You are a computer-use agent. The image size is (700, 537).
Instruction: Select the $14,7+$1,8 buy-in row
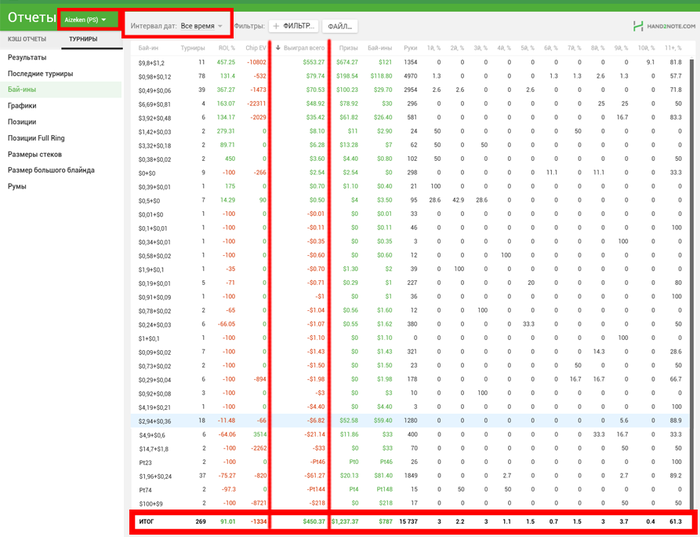(410, 449)
